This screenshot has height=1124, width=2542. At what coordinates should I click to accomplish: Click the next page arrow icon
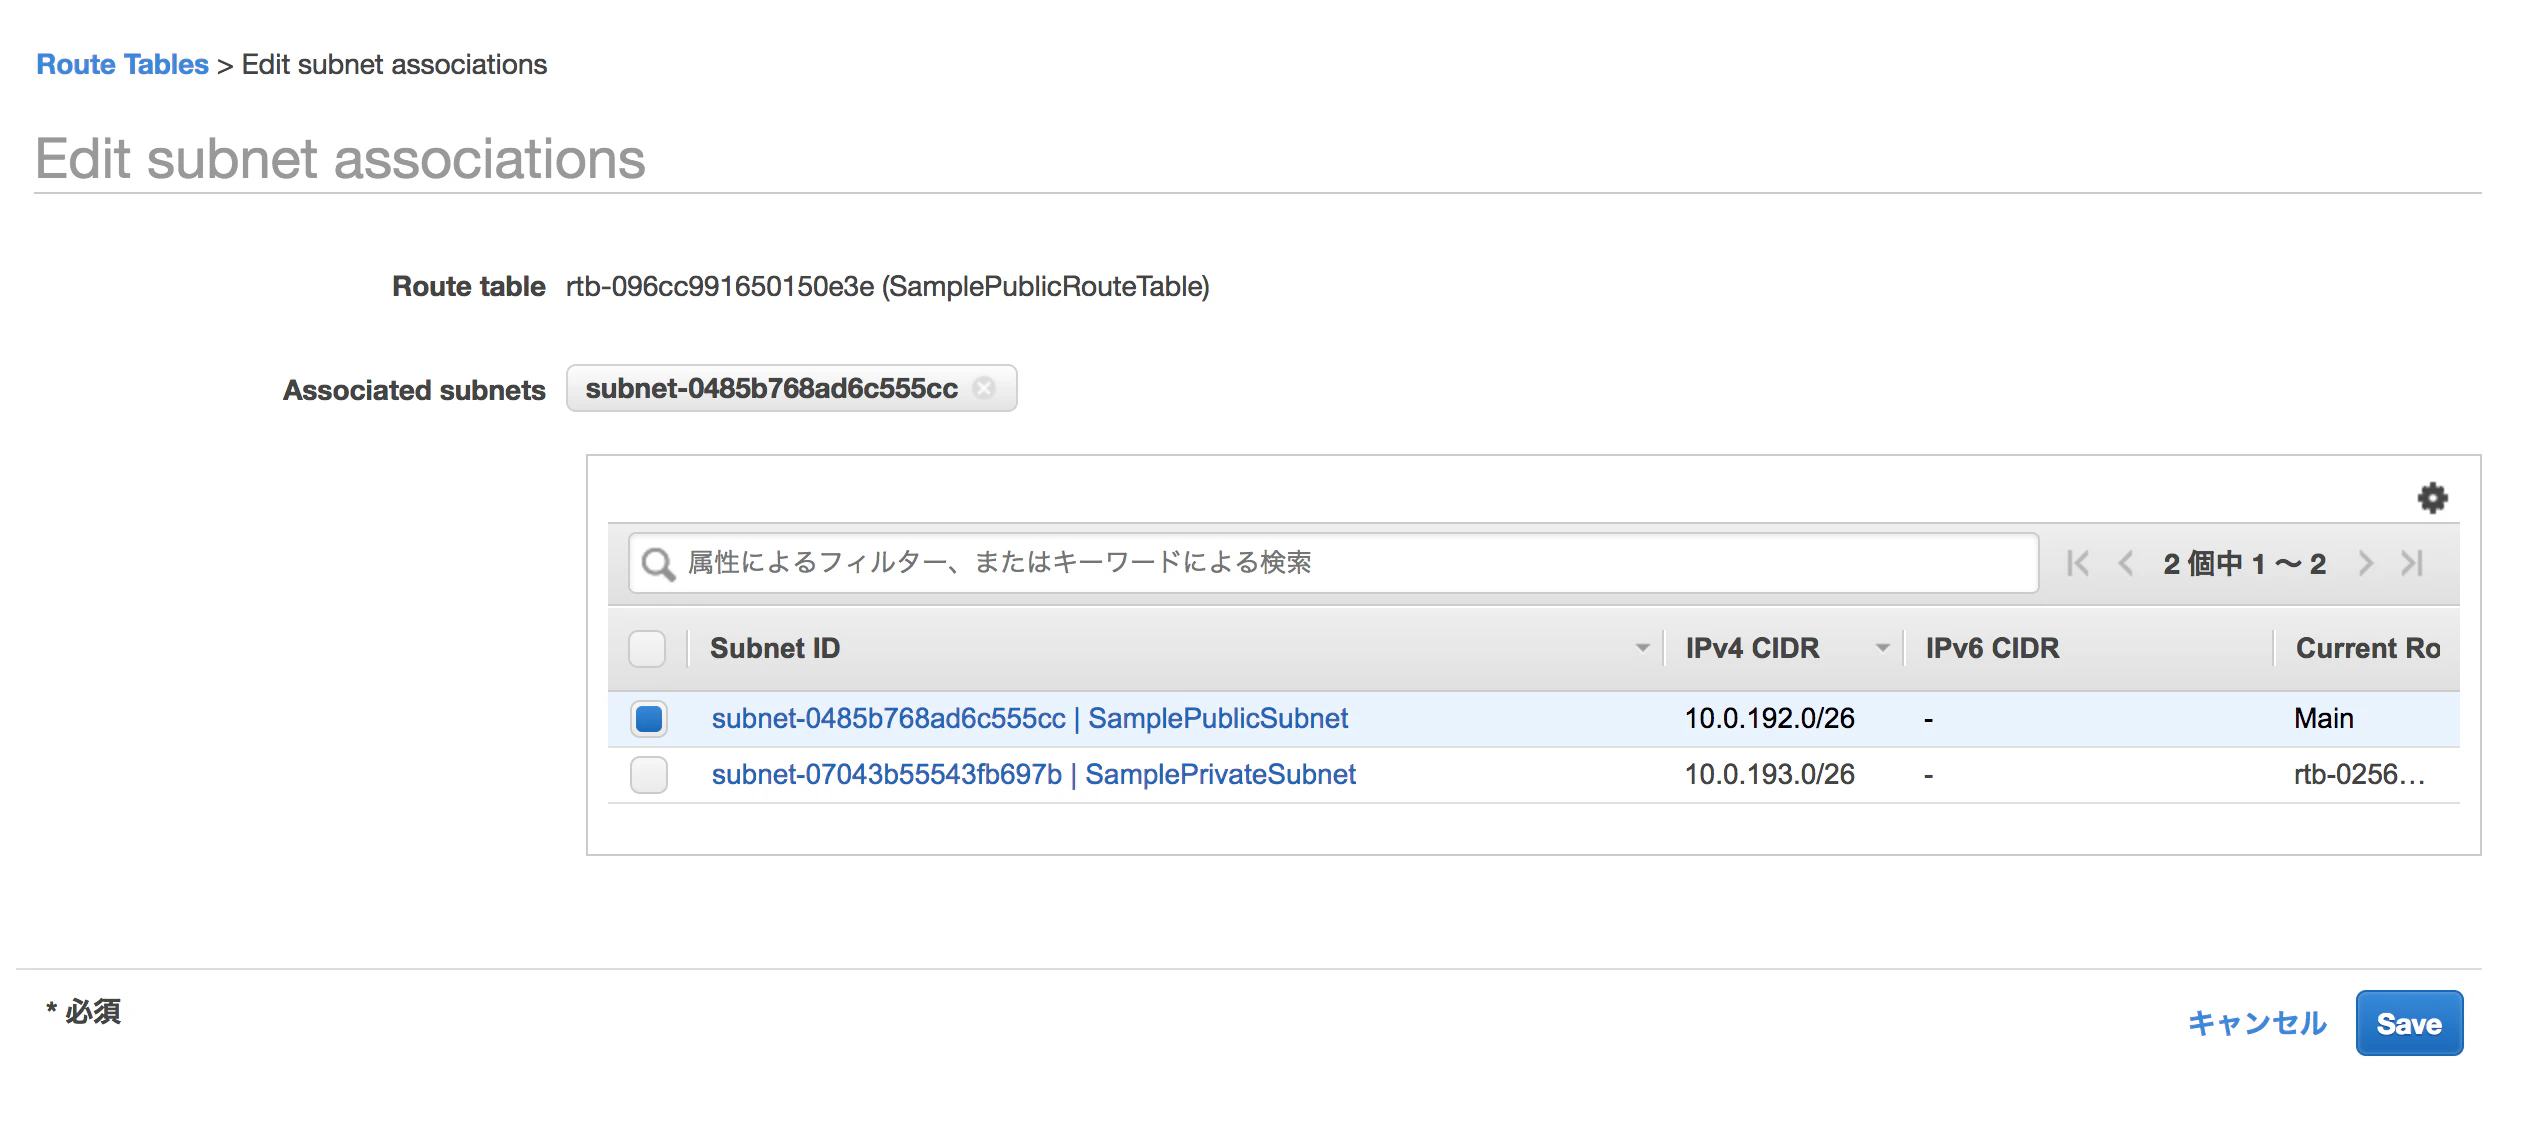click(x=2365, y=563)
